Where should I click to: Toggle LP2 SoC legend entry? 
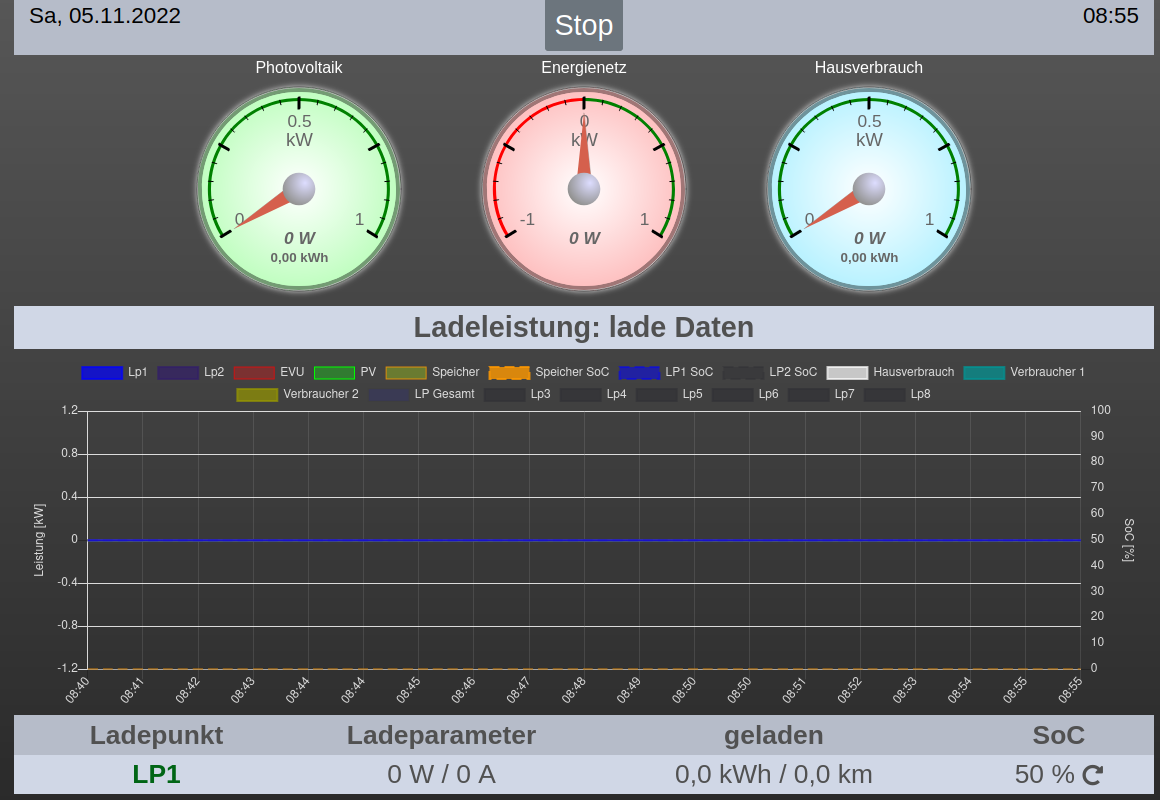click(770, 372)
